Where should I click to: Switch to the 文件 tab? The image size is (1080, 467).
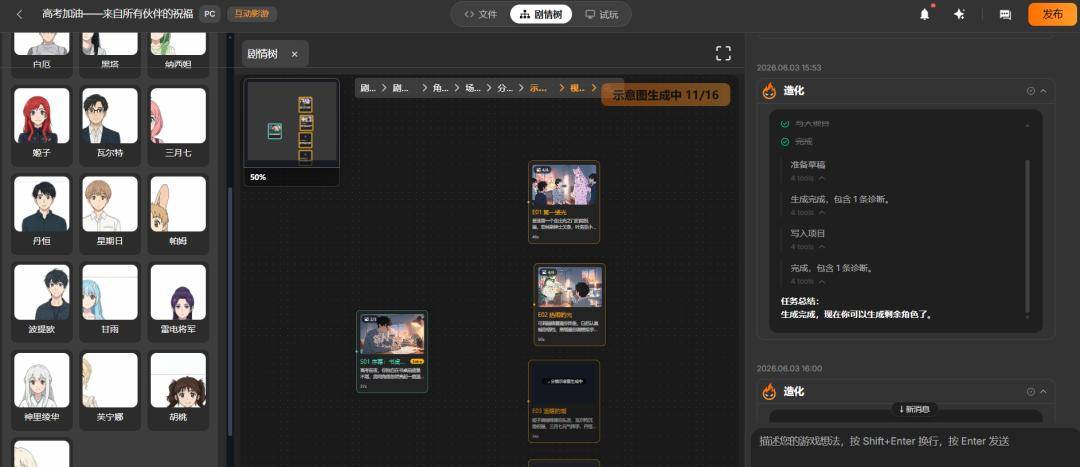click(x=480, y=14)
